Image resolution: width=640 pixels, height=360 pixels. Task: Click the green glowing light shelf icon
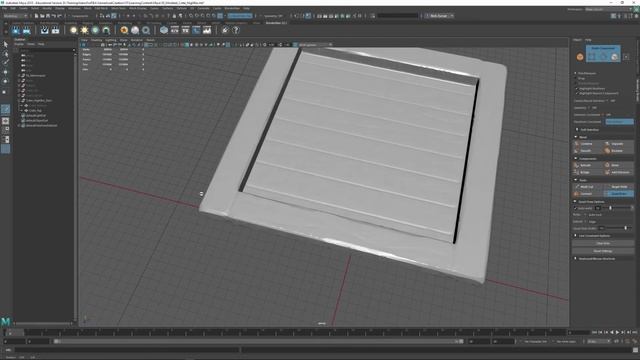[95, 30]
